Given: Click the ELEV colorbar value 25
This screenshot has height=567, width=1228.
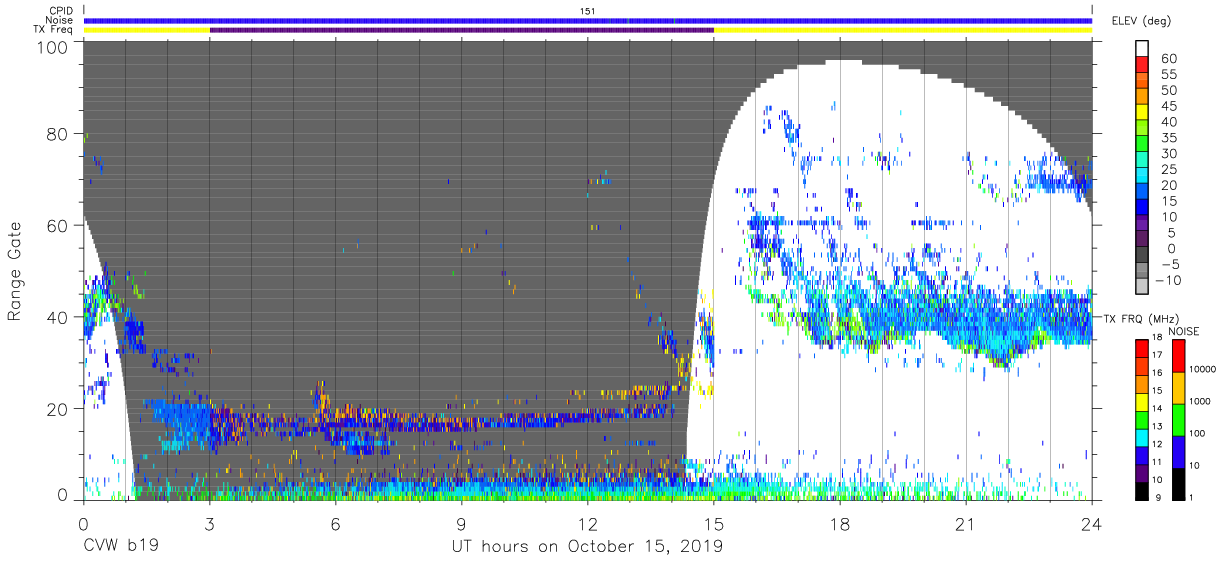Looking at the screenshot, I should [x=1168, y=169].
